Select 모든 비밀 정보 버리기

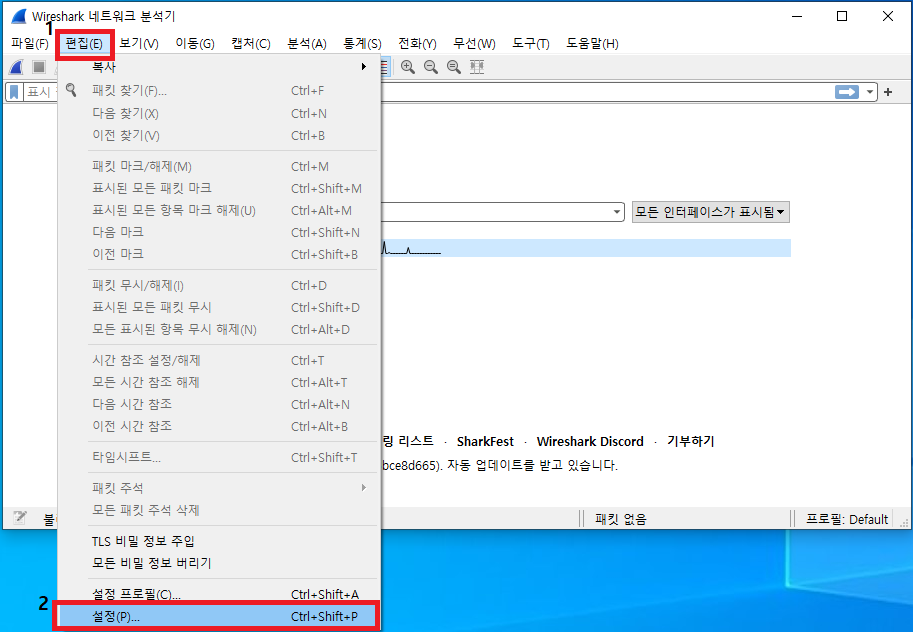tap(219, 563)
